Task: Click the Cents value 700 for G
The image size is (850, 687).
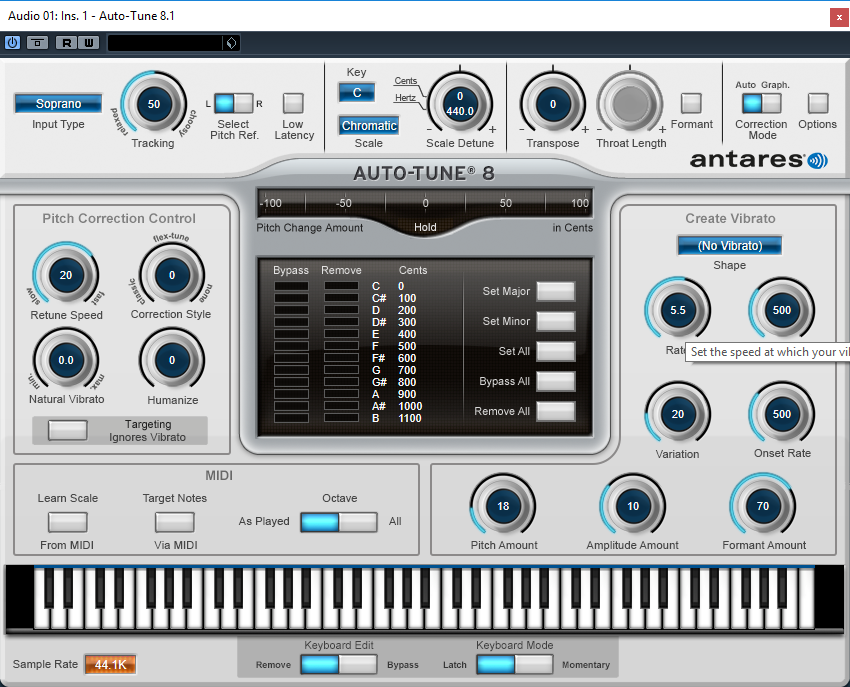Action: [407, 370]
